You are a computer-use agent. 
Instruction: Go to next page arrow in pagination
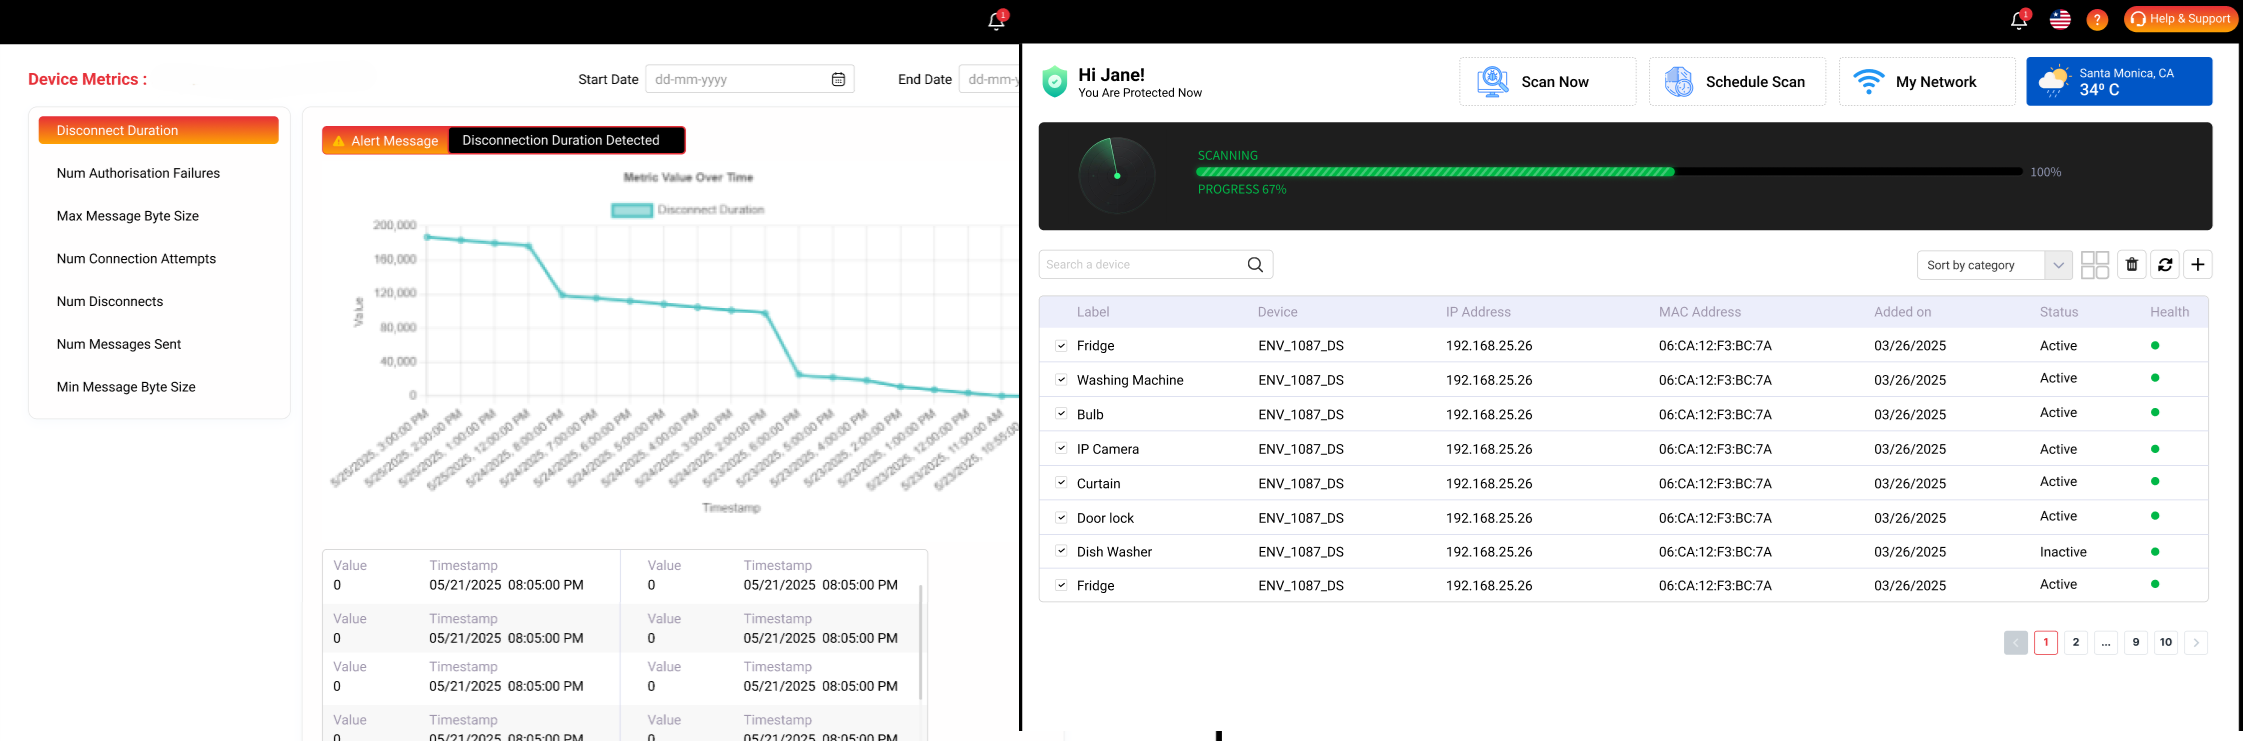[2196, 643]
